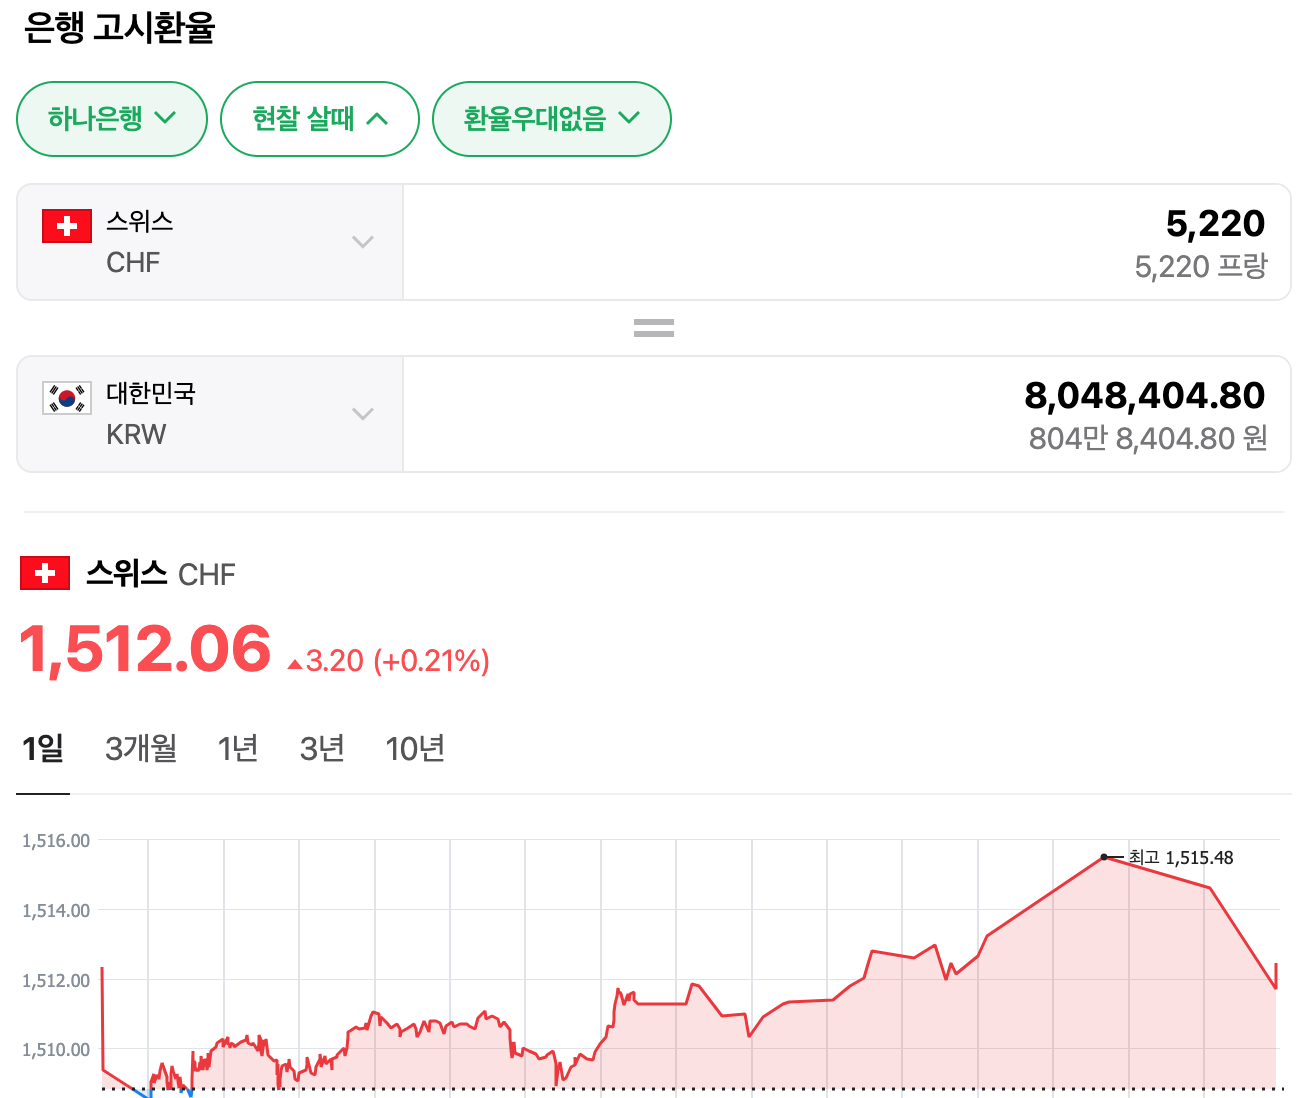Expand the 대한민국 KRW currency selector
1308x1098 pixels.
click(210, 414)
